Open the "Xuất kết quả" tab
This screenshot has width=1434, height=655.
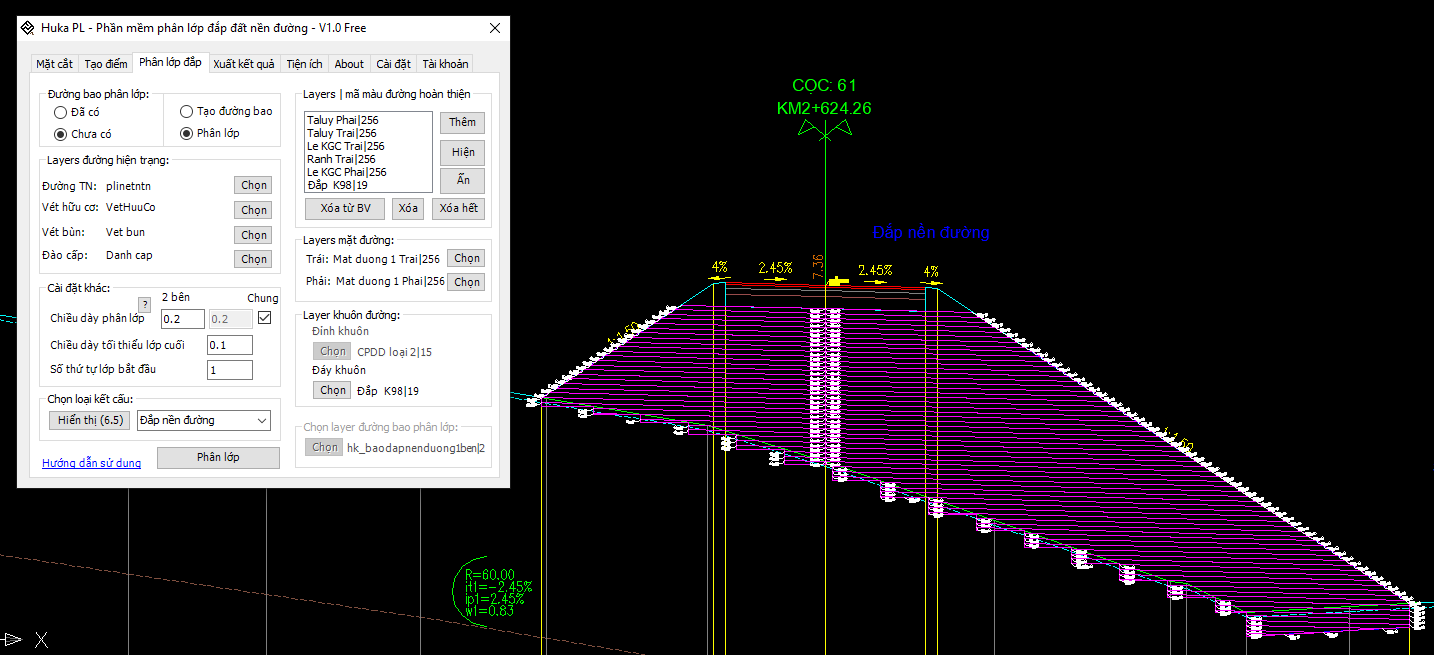click(244, 64)
